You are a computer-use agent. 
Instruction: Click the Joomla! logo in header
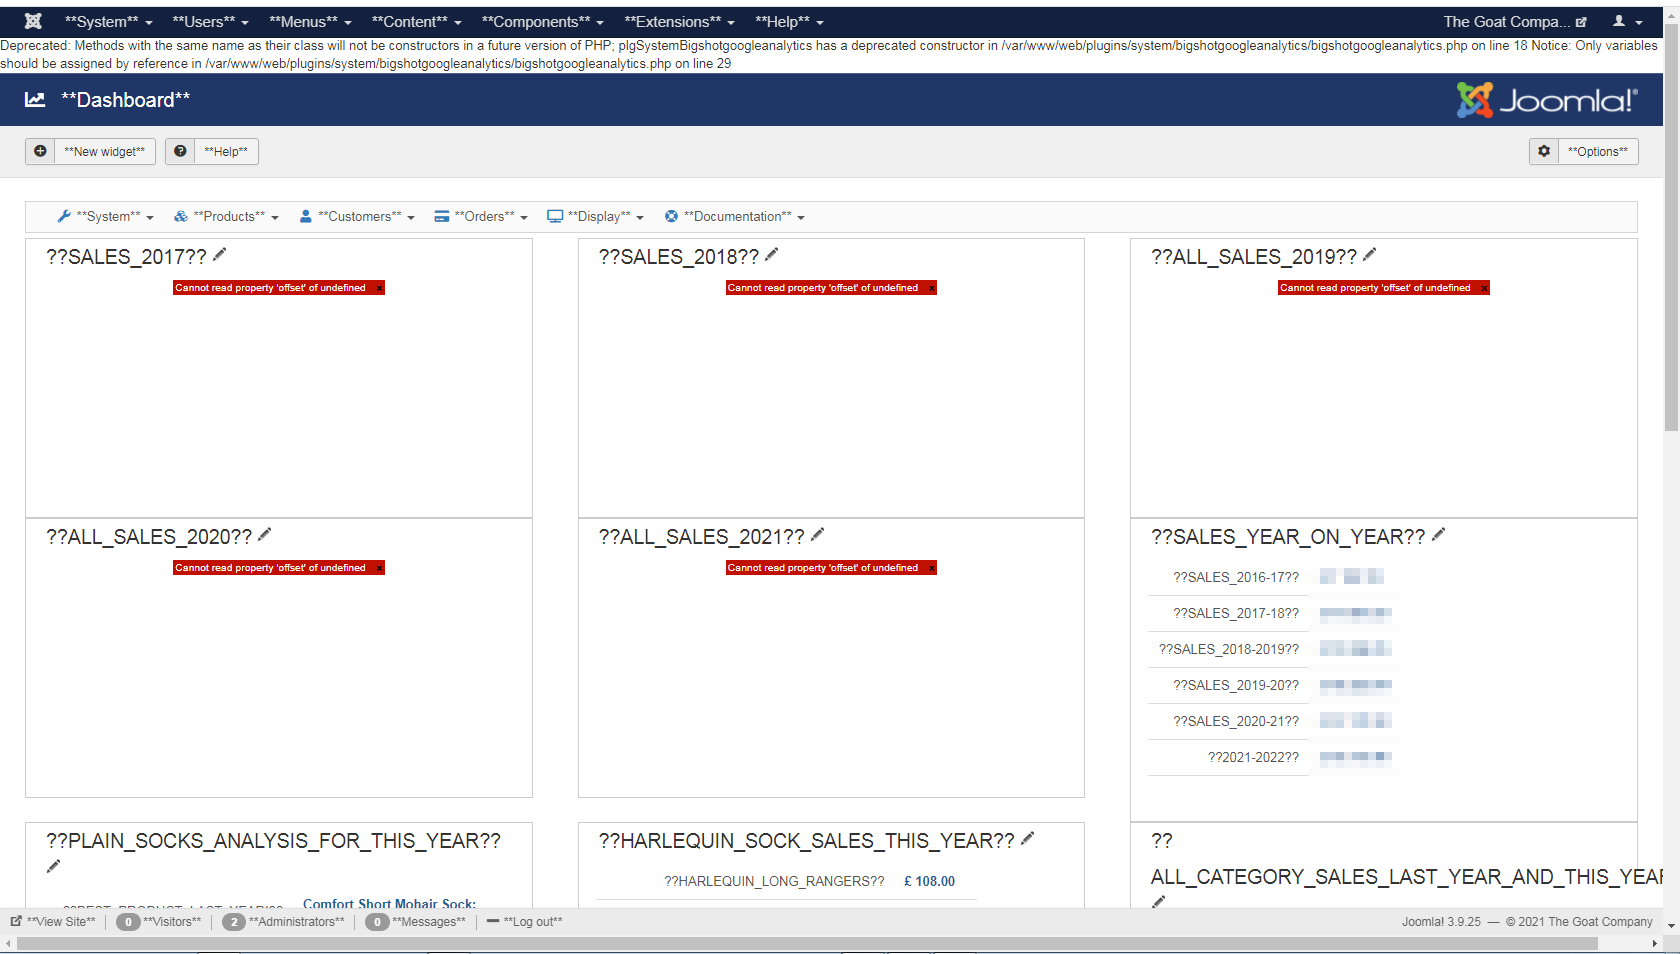(1547, 100)
